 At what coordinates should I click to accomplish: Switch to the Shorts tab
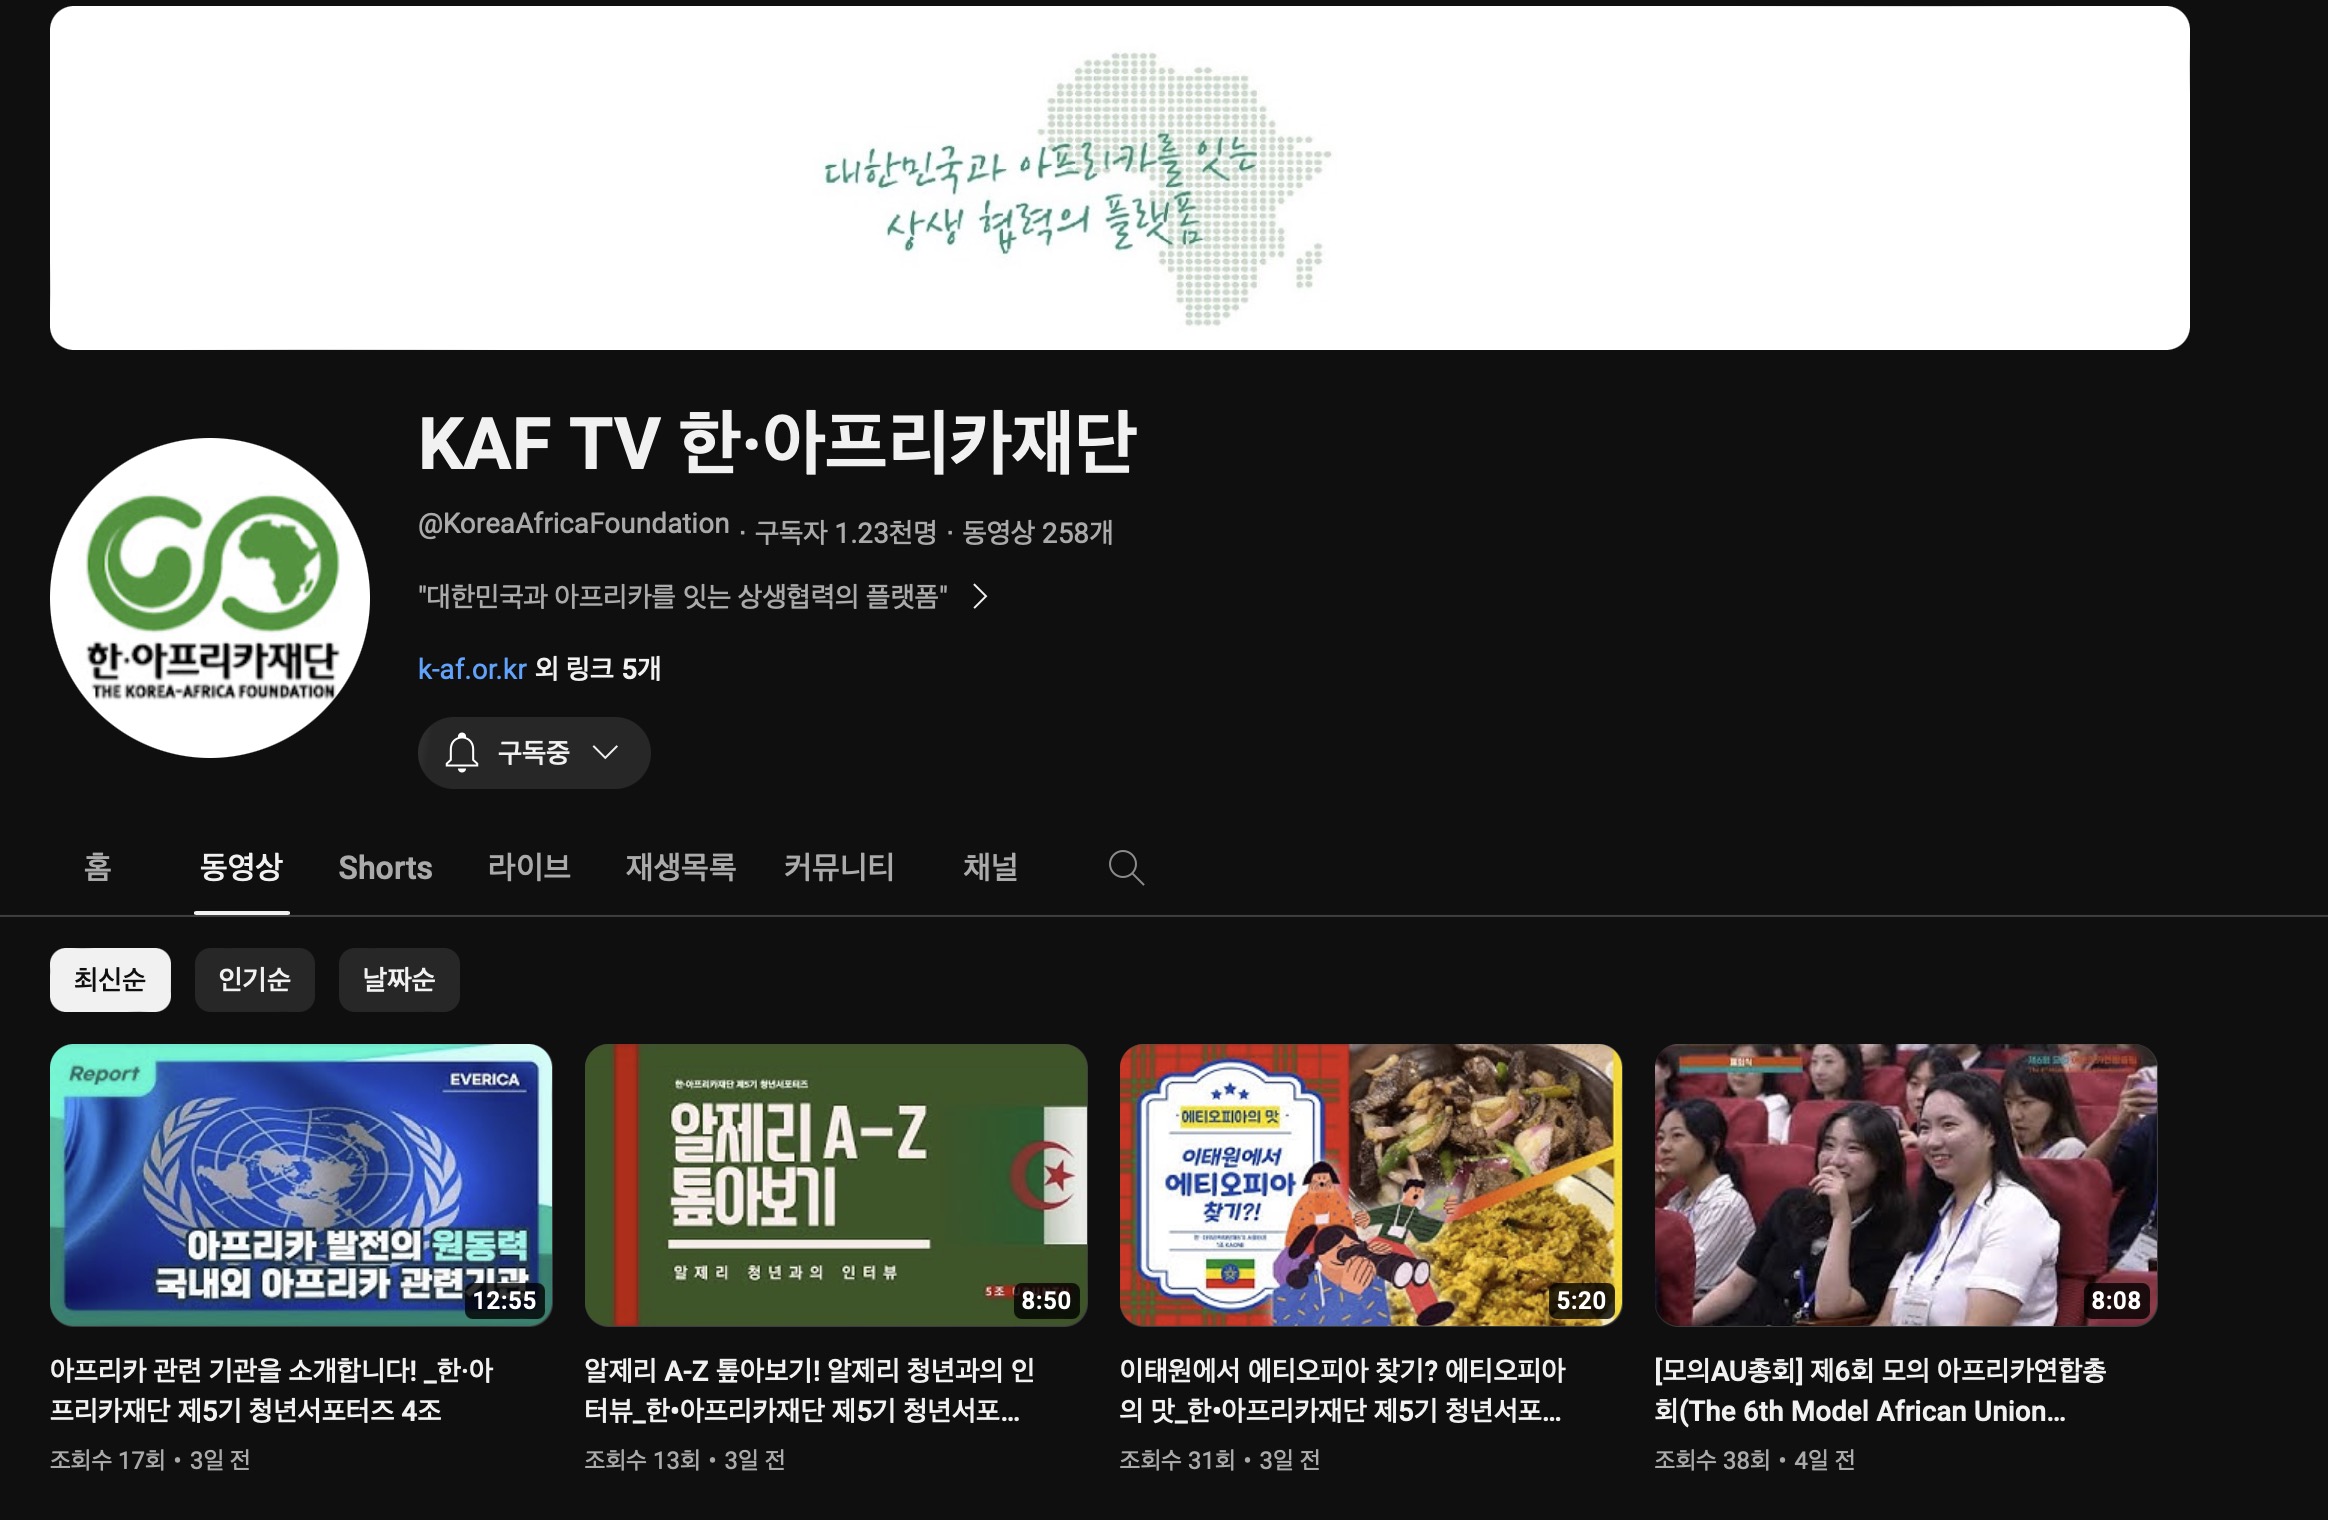[x=385, y=867]
